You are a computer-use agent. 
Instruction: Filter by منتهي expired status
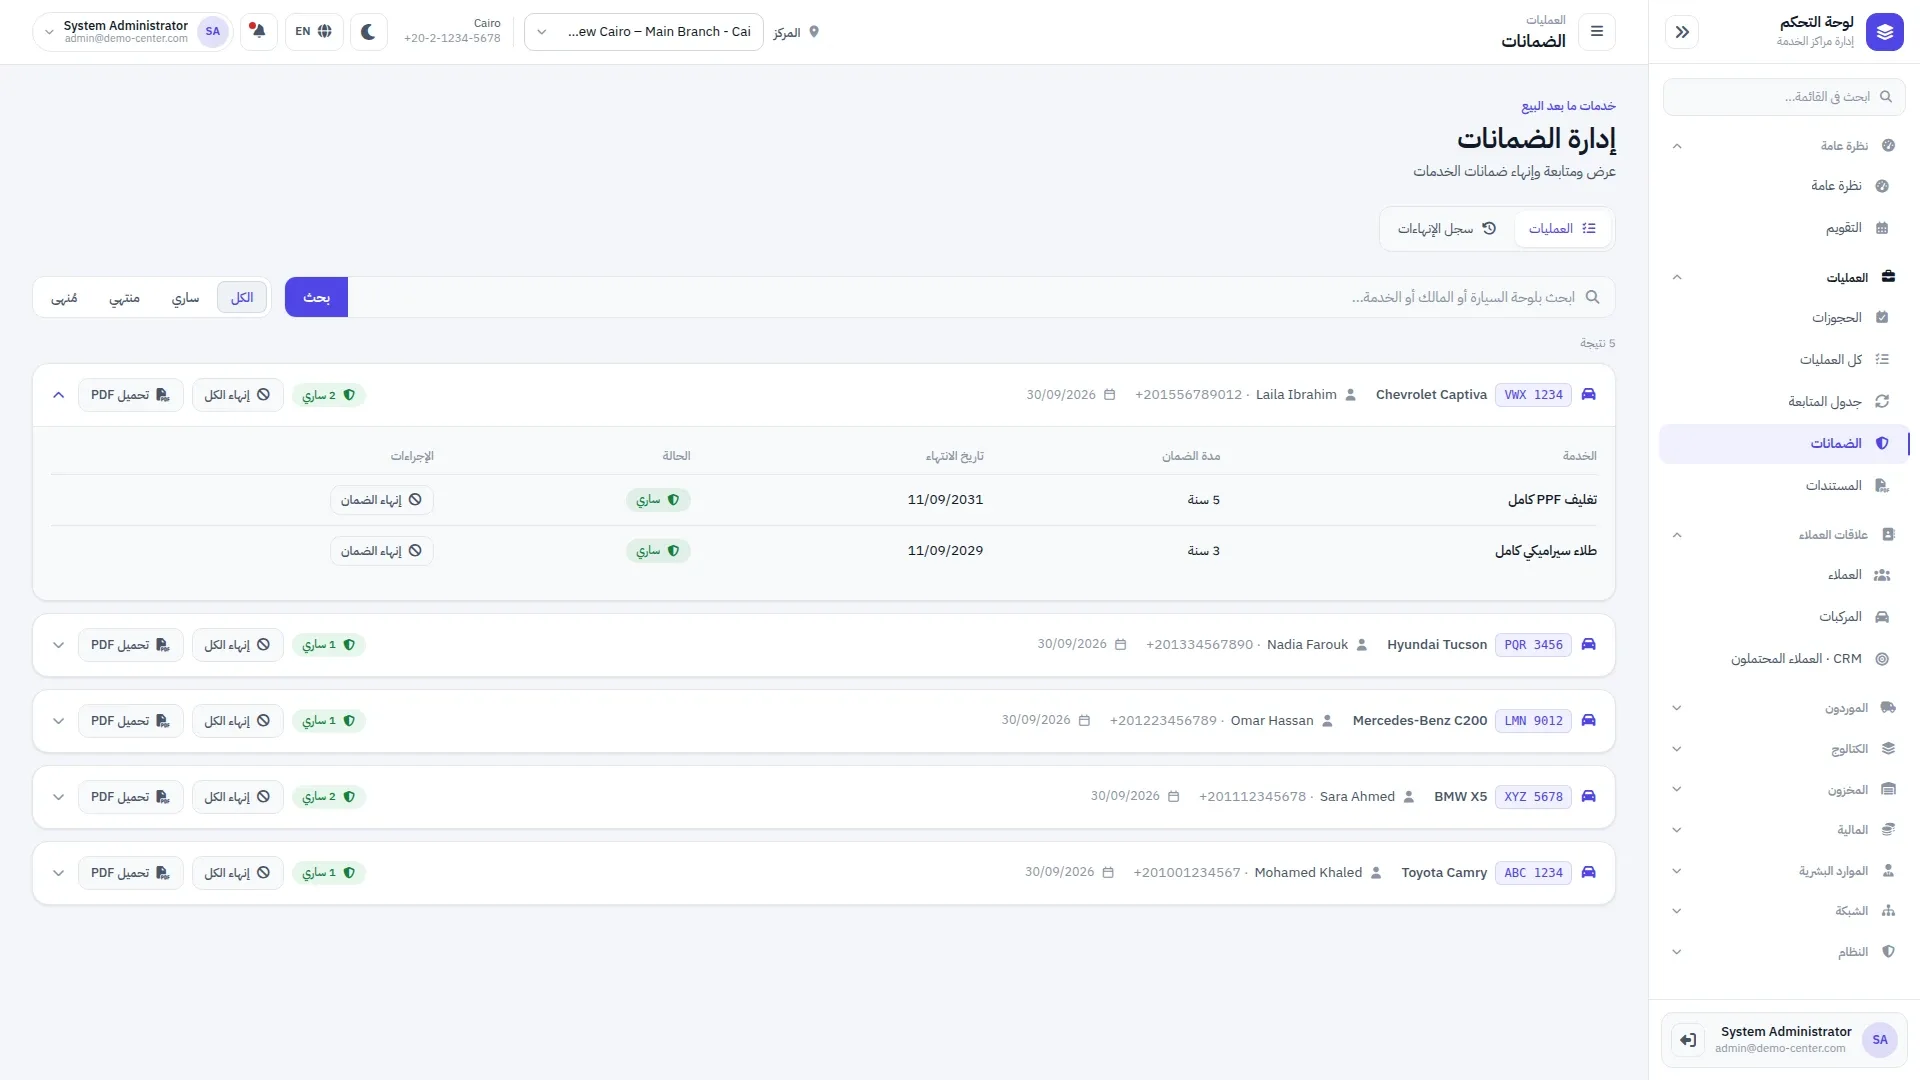[124, 297]
